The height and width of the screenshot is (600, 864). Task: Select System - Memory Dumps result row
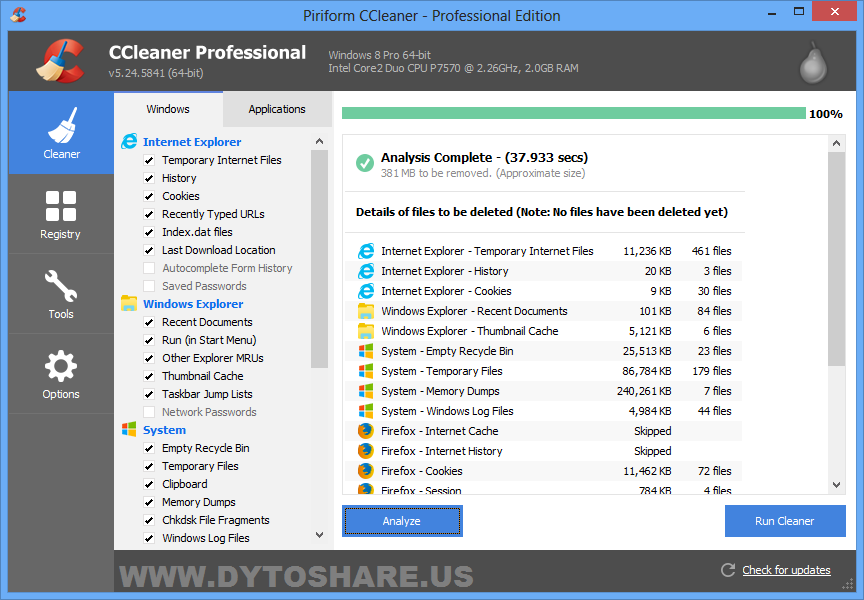pos(544,391)
